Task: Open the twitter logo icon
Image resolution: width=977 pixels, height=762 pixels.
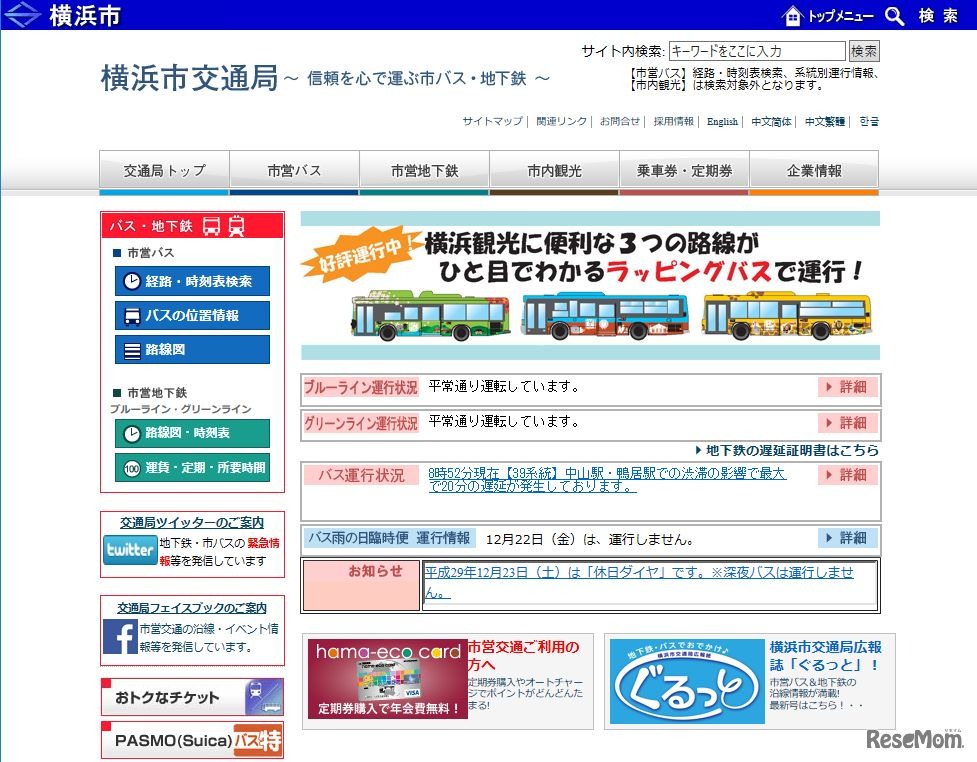Action: [x=130, y=550]
